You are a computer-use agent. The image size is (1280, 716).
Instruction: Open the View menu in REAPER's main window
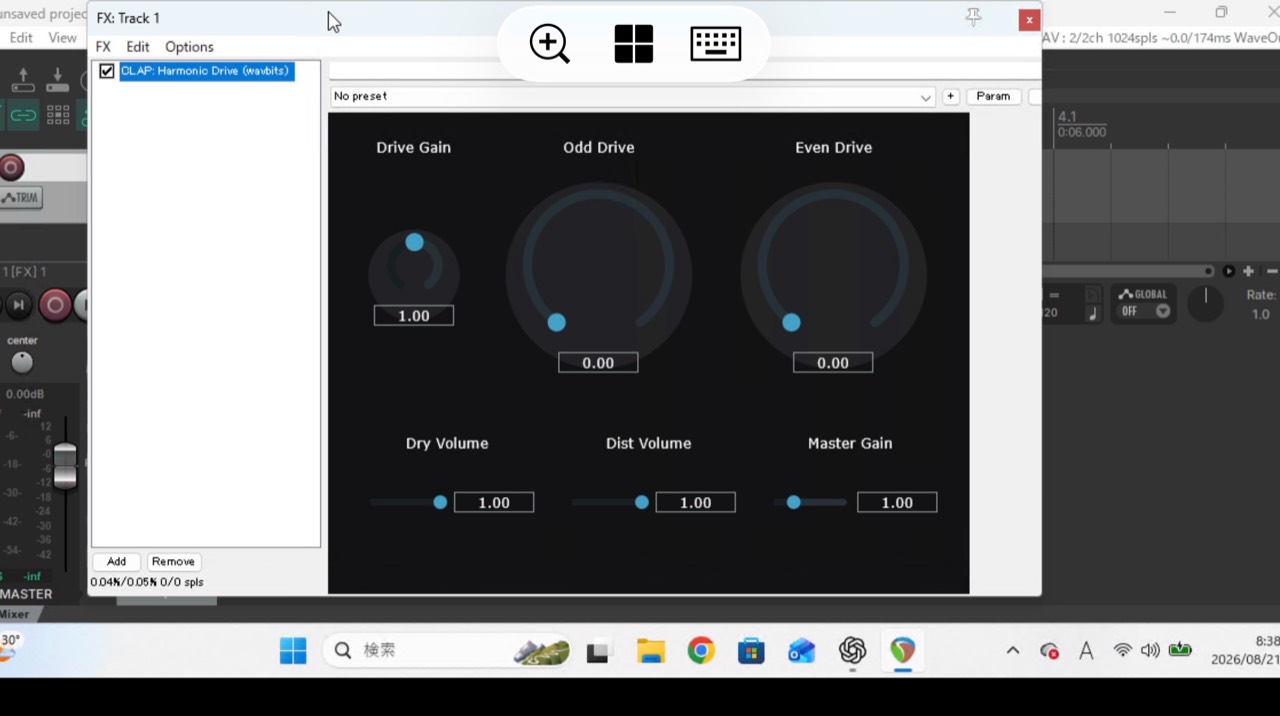point(62,37)
